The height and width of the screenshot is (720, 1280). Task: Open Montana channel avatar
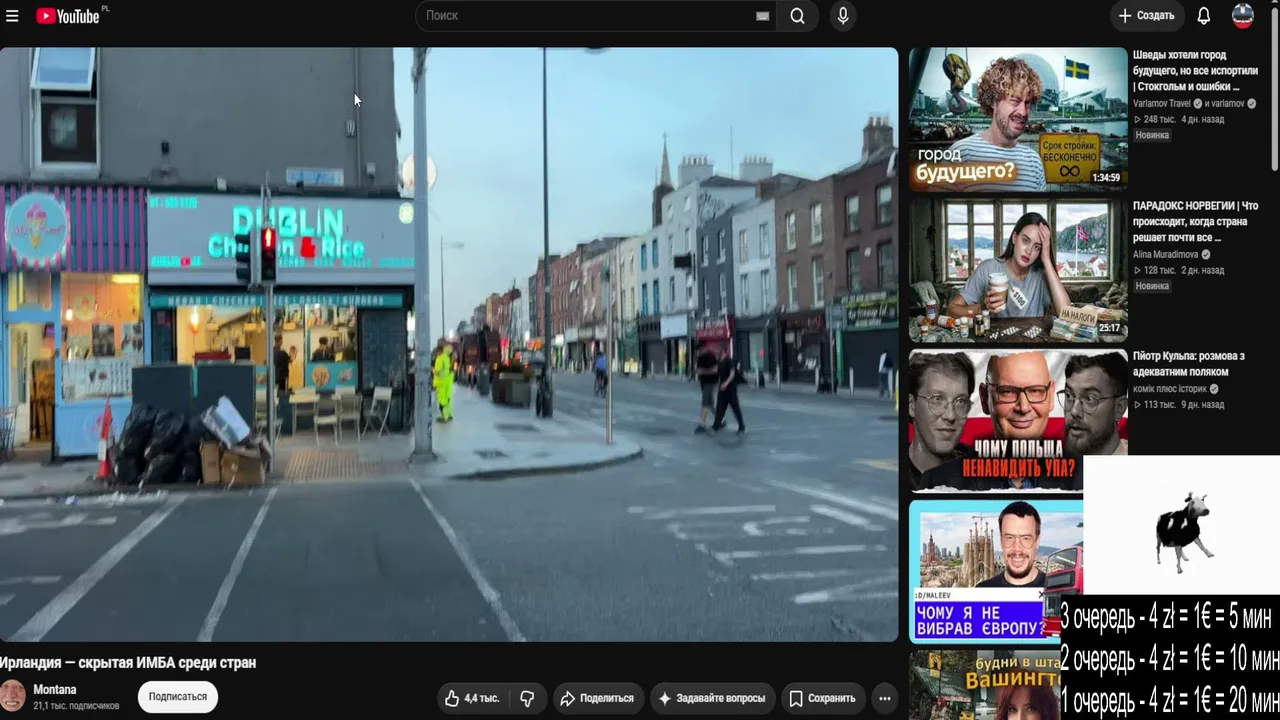coord(12,696)
